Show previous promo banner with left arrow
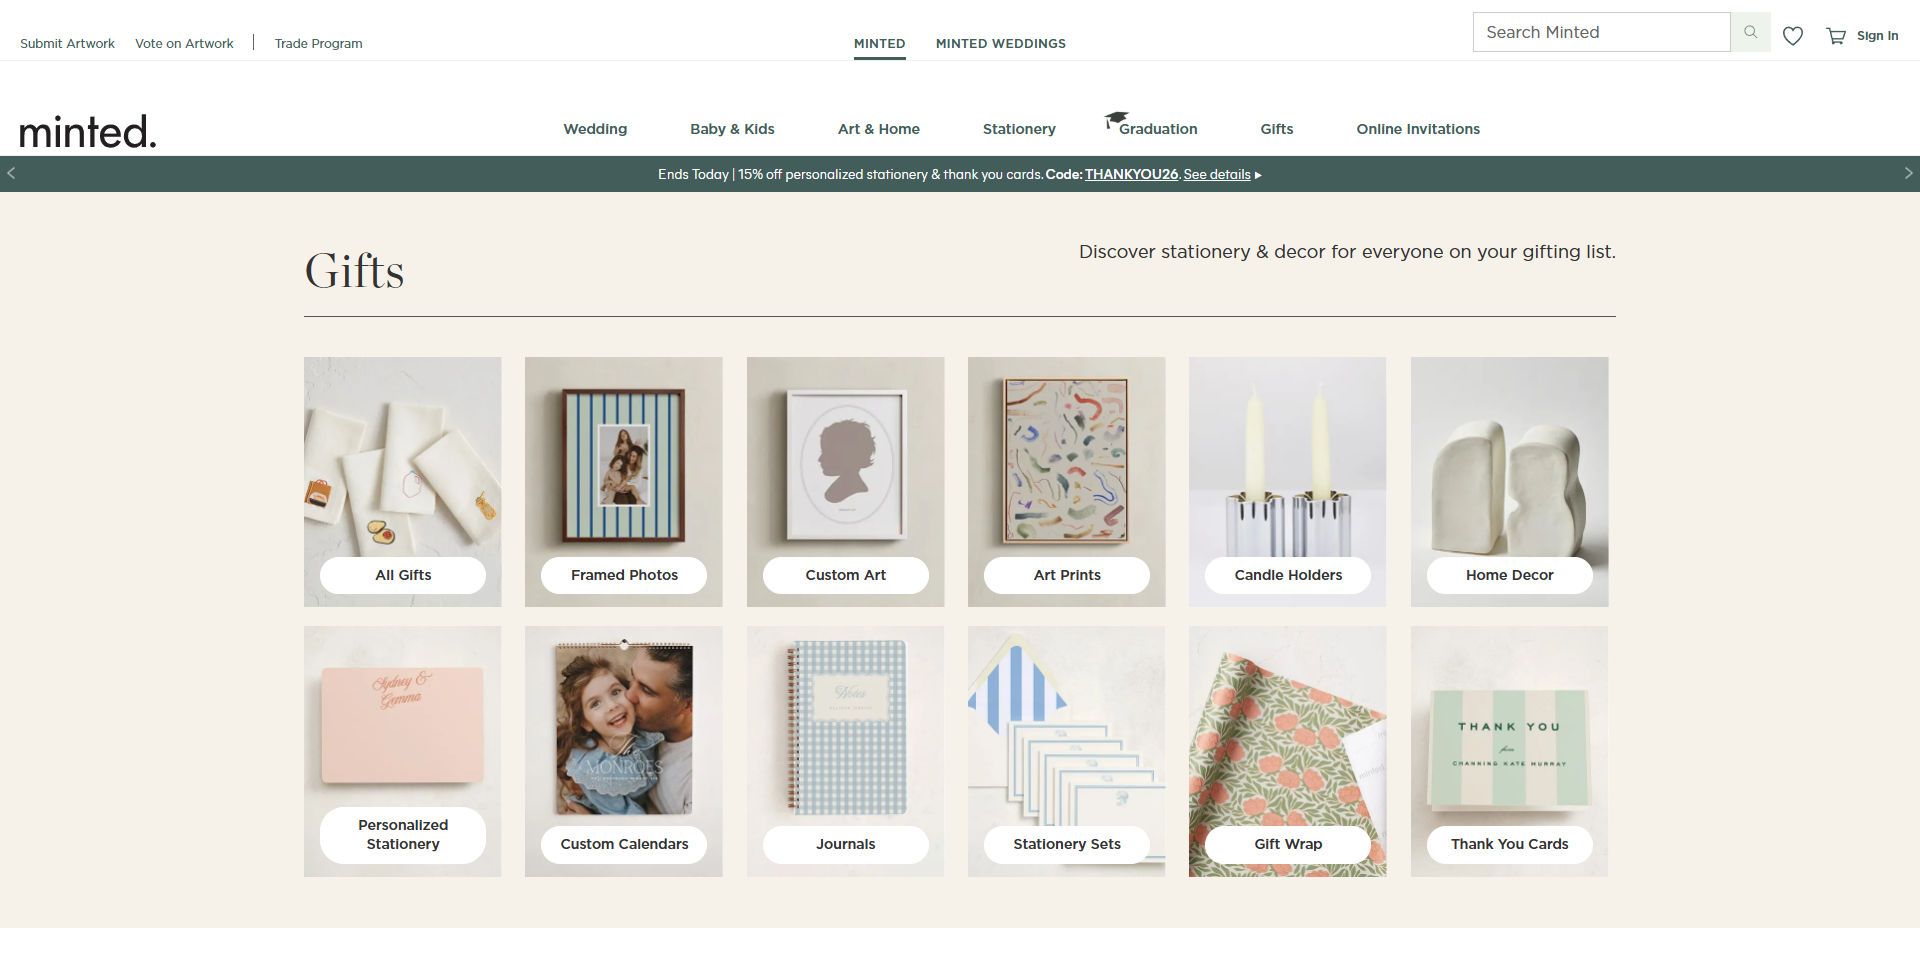The height and width of the screenshot is (953, 1920). pos(11,173)
